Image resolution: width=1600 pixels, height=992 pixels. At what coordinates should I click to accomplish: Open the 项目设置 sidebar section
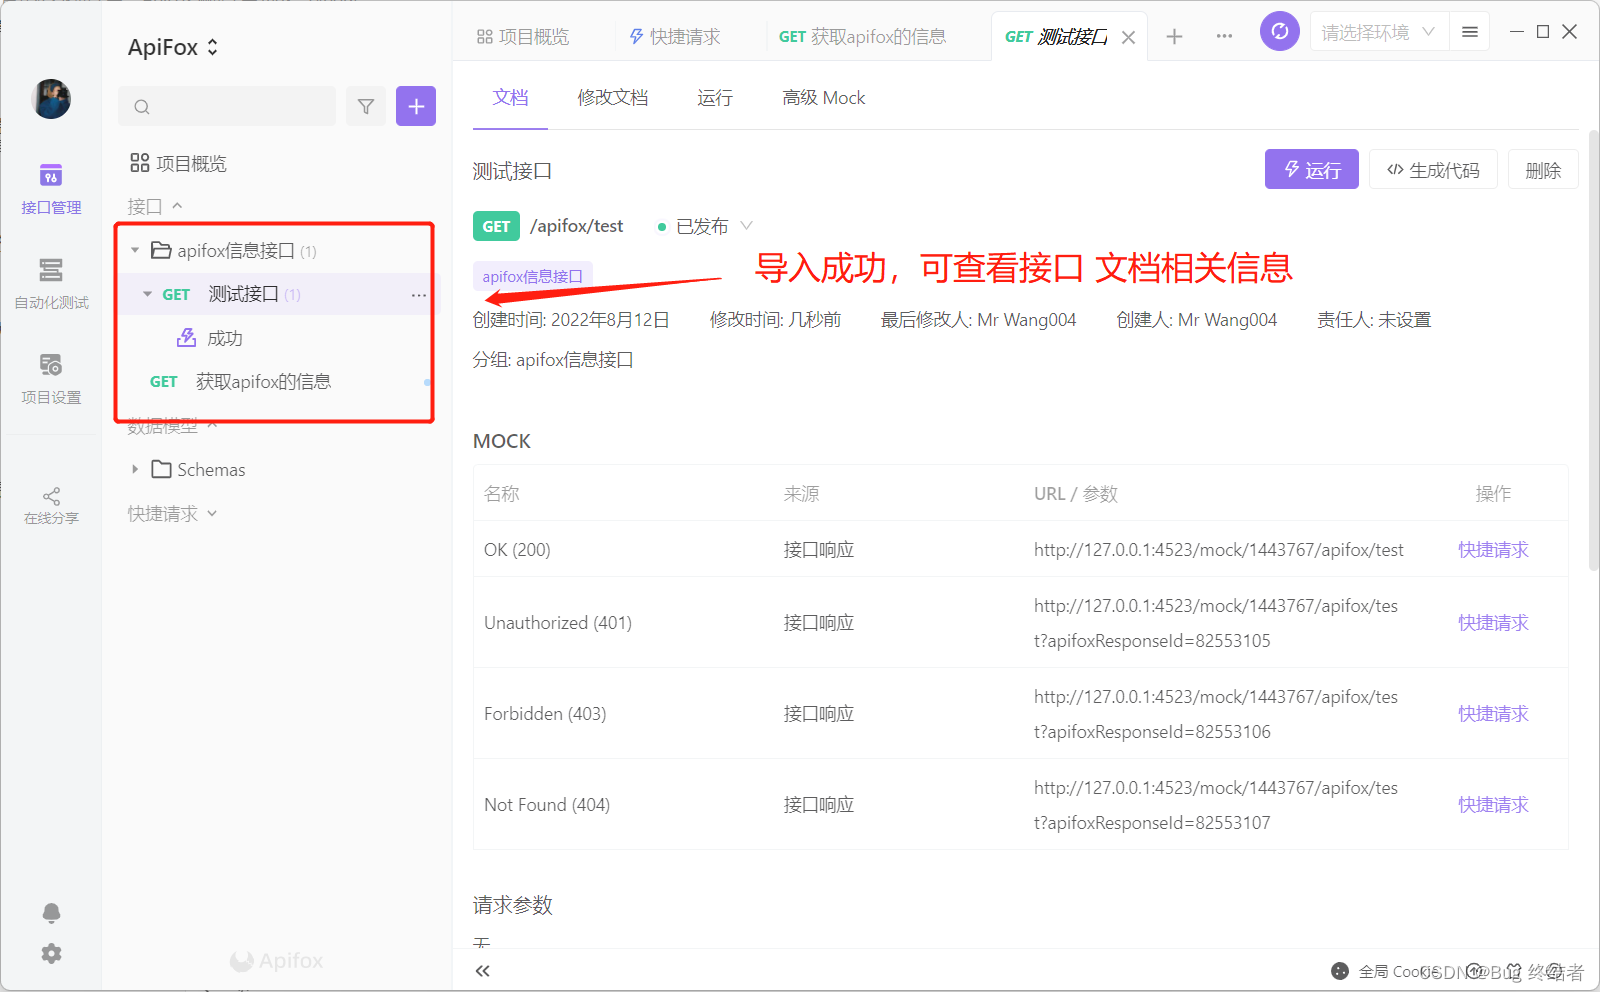click(x=51, y=379)
